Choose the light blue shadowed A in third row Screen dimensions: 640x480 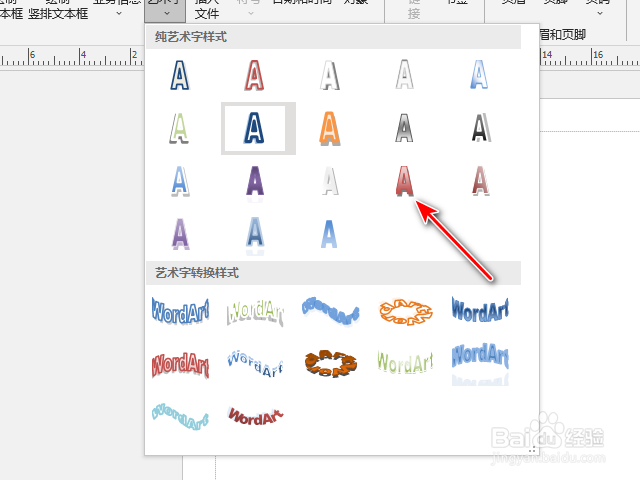(x=180, y=181)
